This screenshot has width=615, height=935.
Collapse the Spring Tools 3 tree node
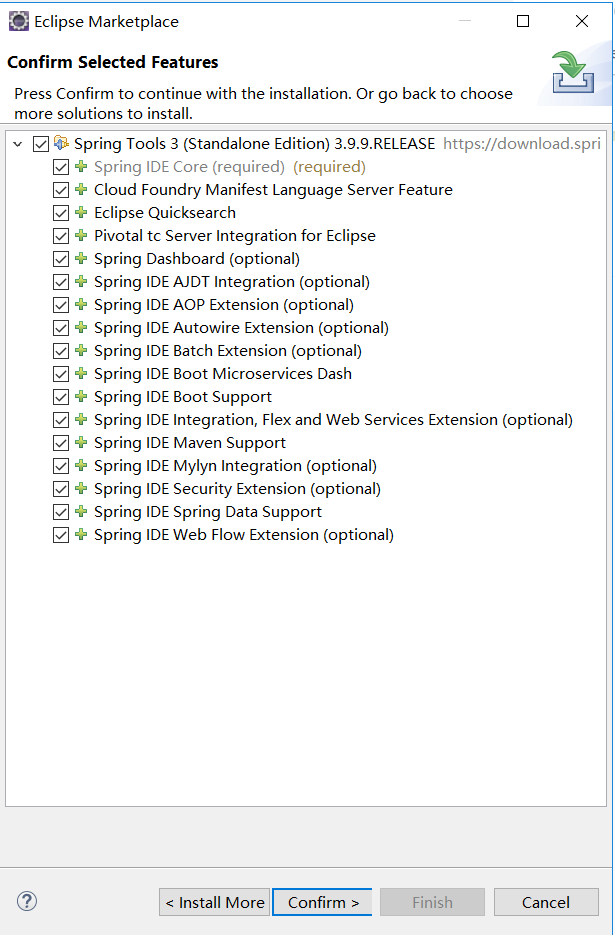18,144
